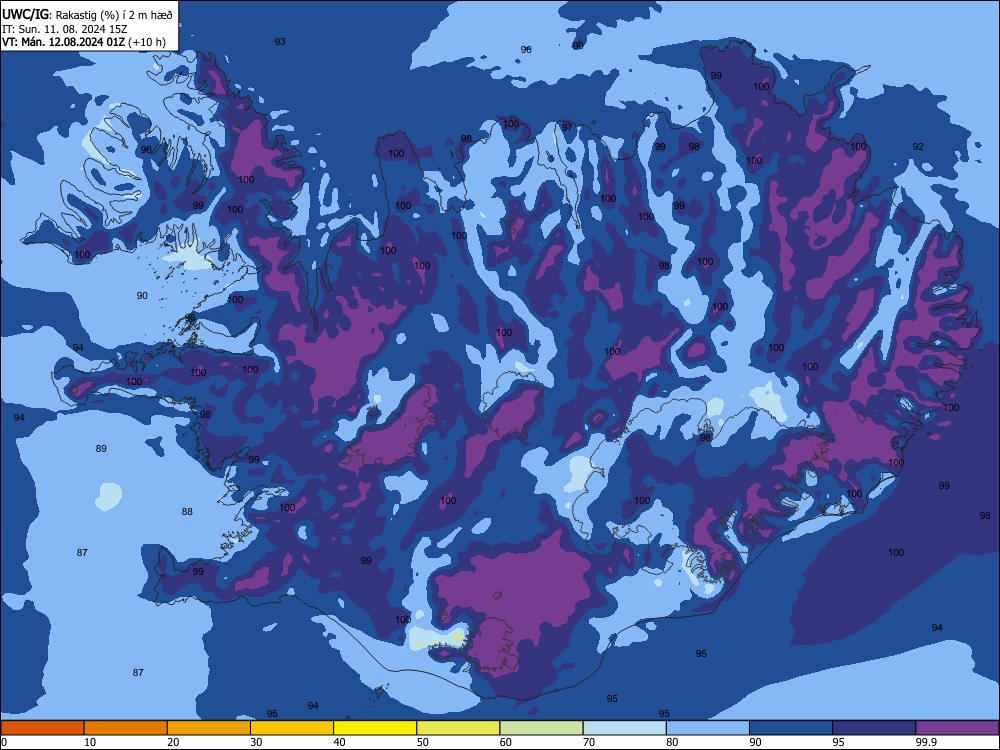
Task: Select the "80" legend tick label
Action: point(672,742)
